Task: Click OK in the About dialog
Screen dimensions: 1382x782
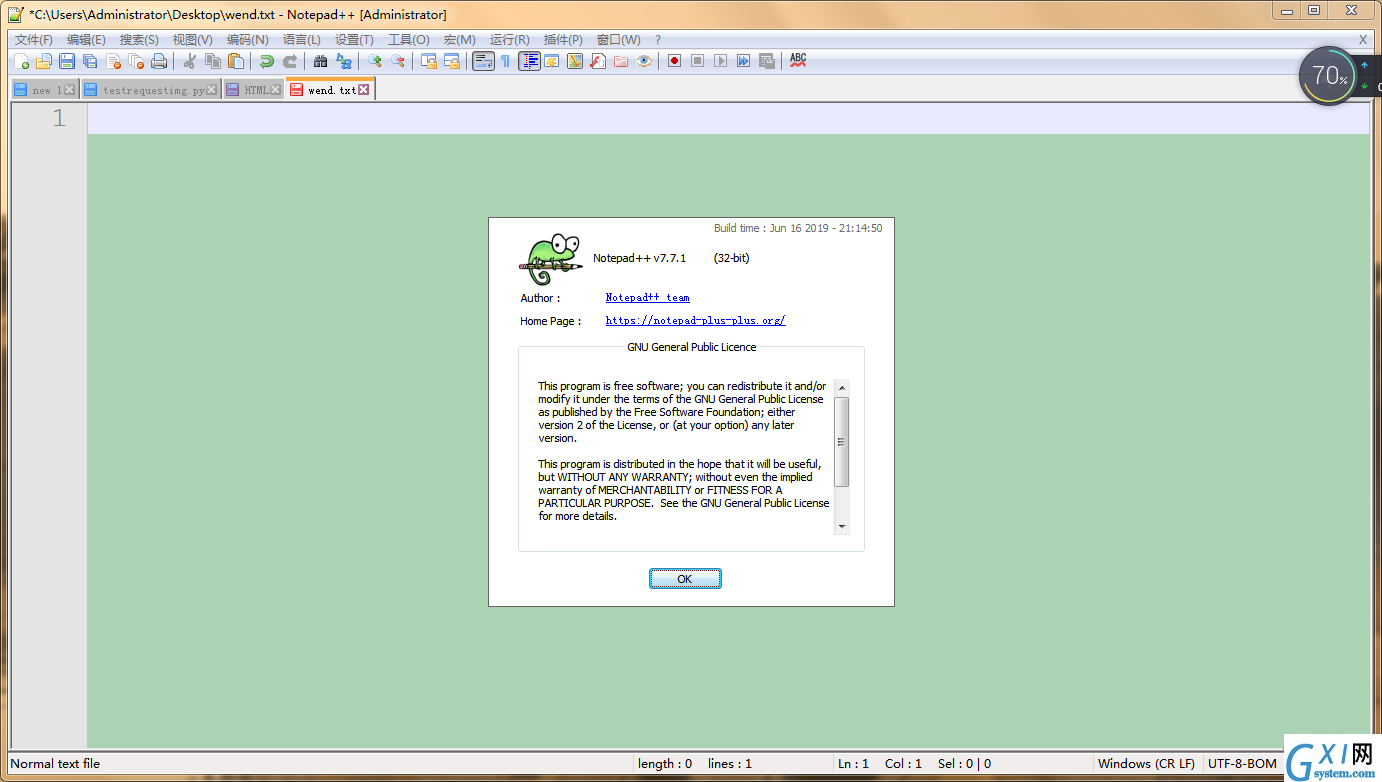Action: 685,579
